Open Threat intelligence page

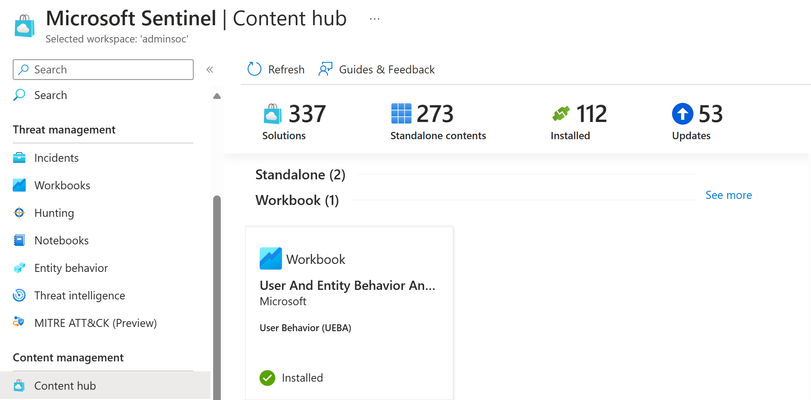tap(80, 295)
